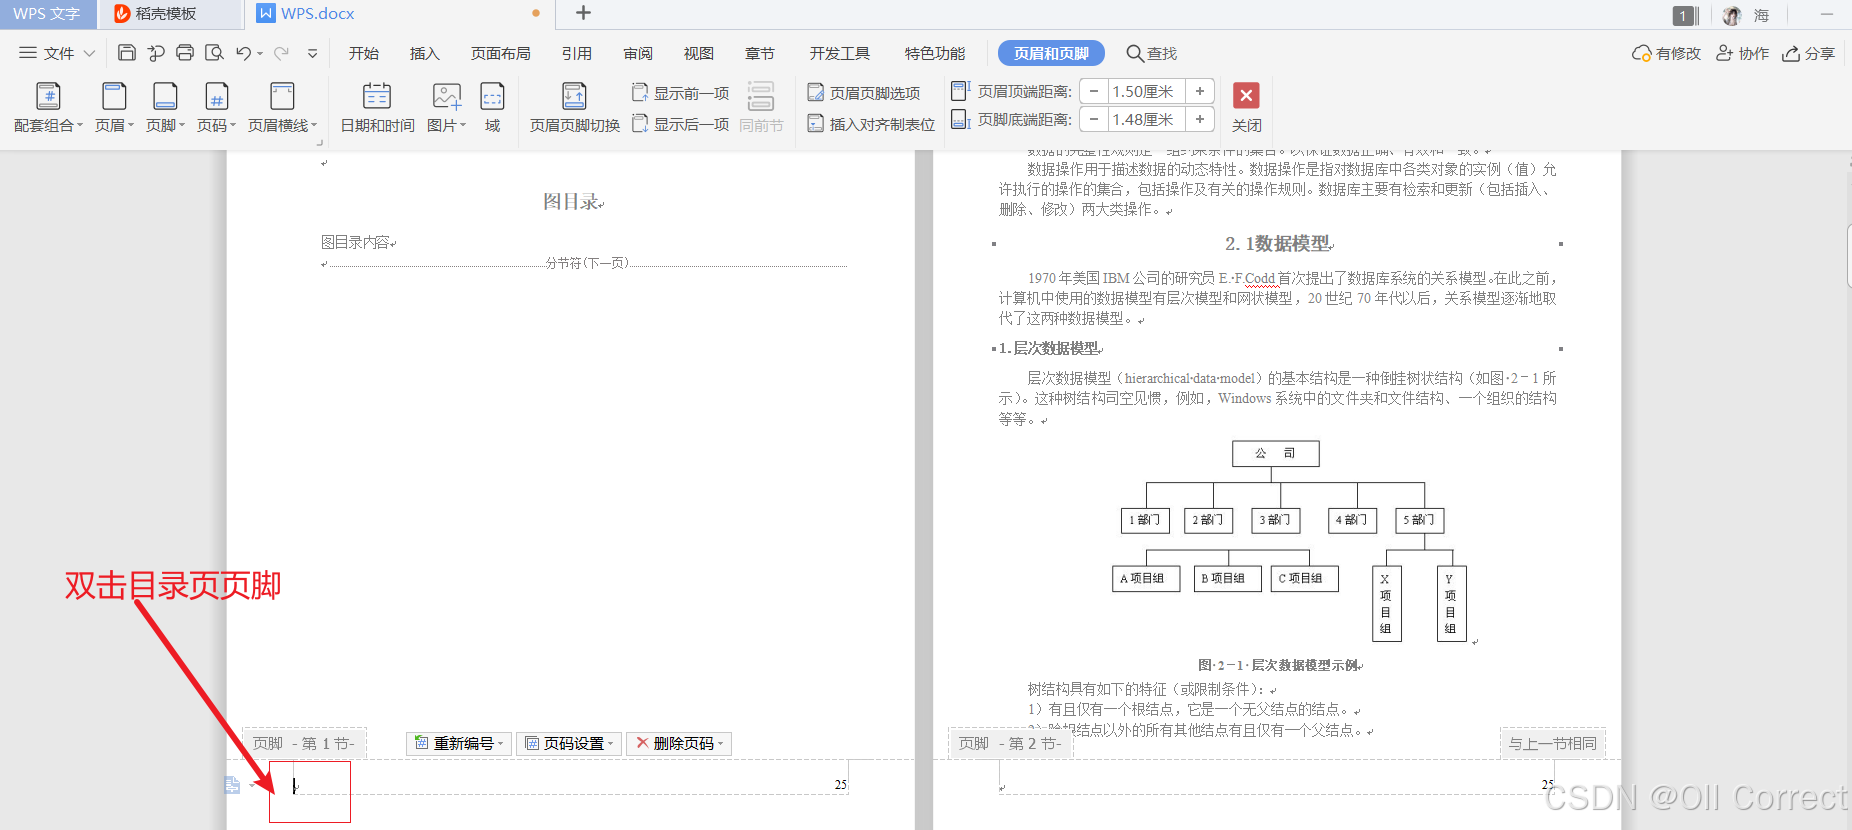
Task: Click the window count badge 1
Action: click(x=1685, y=15)
